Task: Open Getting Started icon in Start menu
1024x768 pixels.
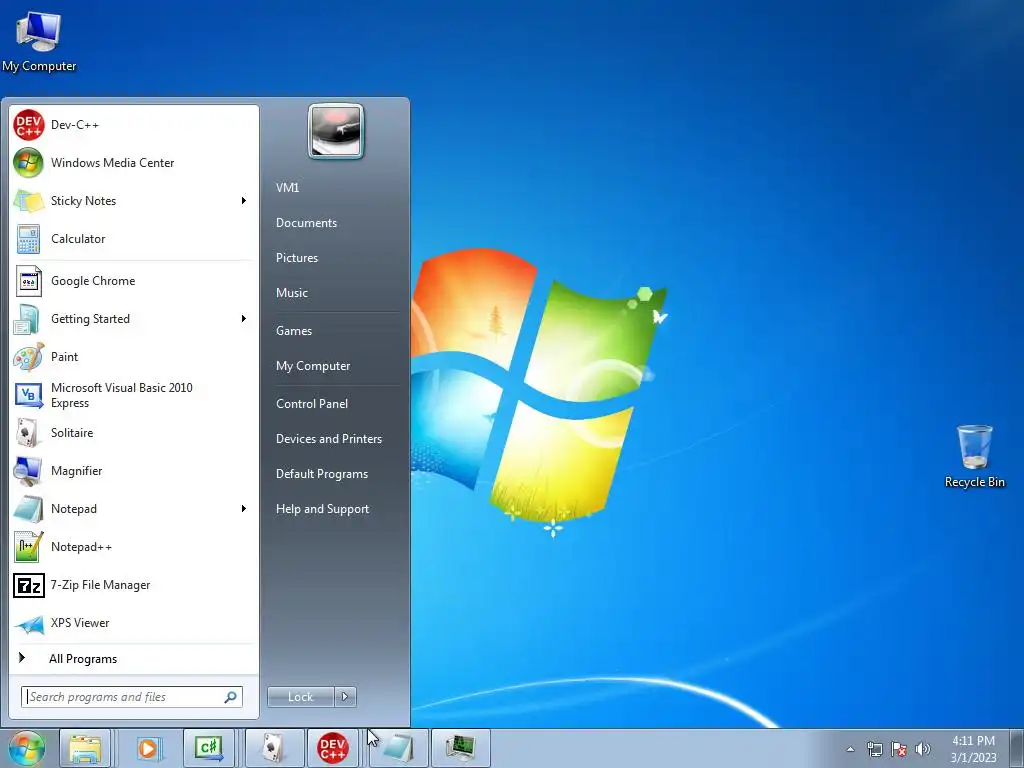Action: point(28,319)
